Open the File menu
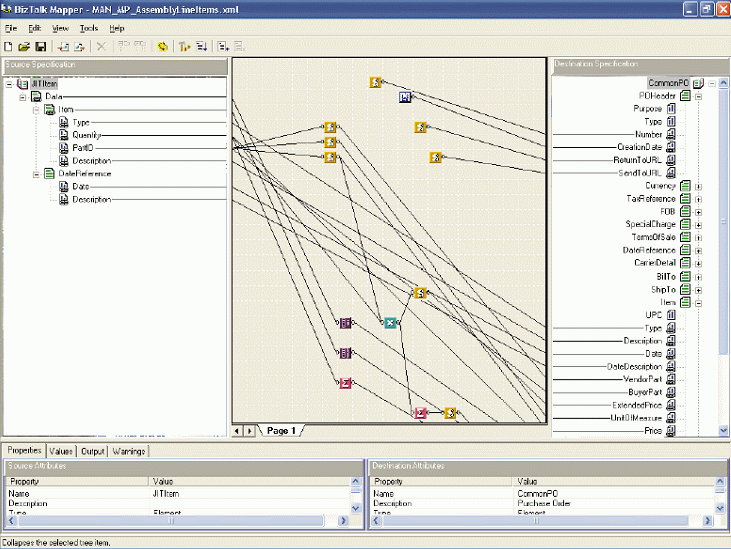Screen dimensions: 731x549 coord(11,28)
